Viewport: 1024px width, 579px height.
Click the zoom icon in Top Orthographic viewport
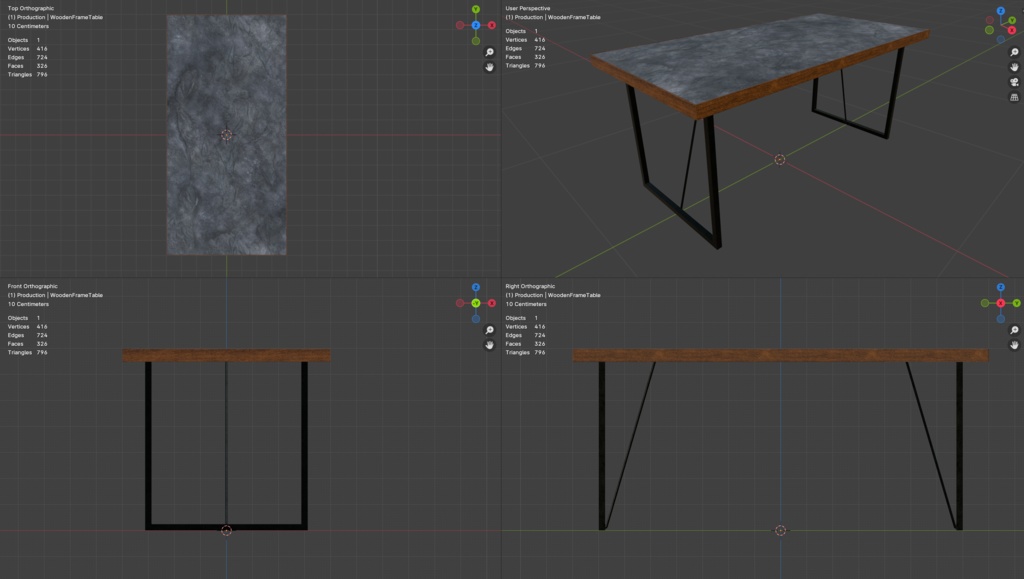tap(490, 52)
